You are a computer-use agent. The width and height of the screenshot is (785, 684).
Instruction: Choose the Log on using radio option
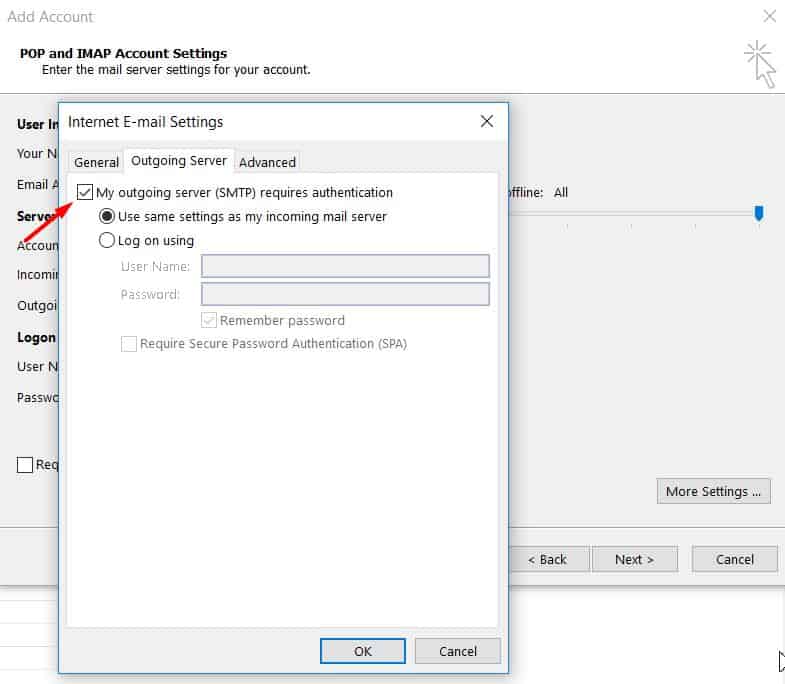point(107,240)
